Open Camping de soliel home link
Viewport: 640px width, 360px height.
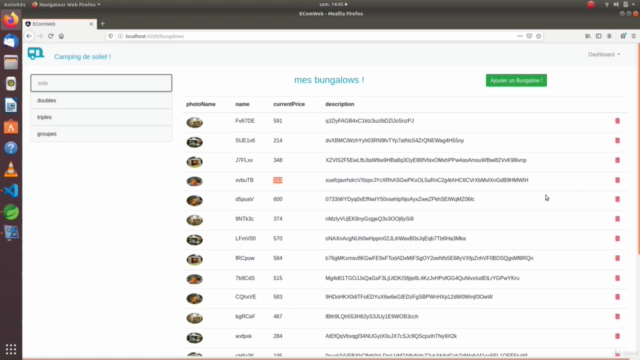tap(82, 57)
